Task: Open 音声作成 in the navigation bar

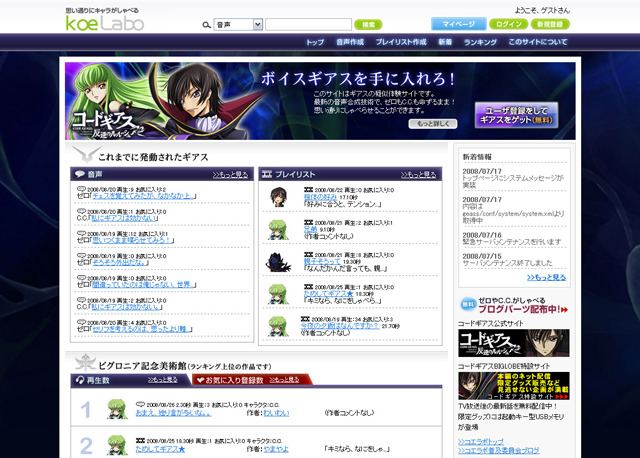Action: (x=350, y=42)
